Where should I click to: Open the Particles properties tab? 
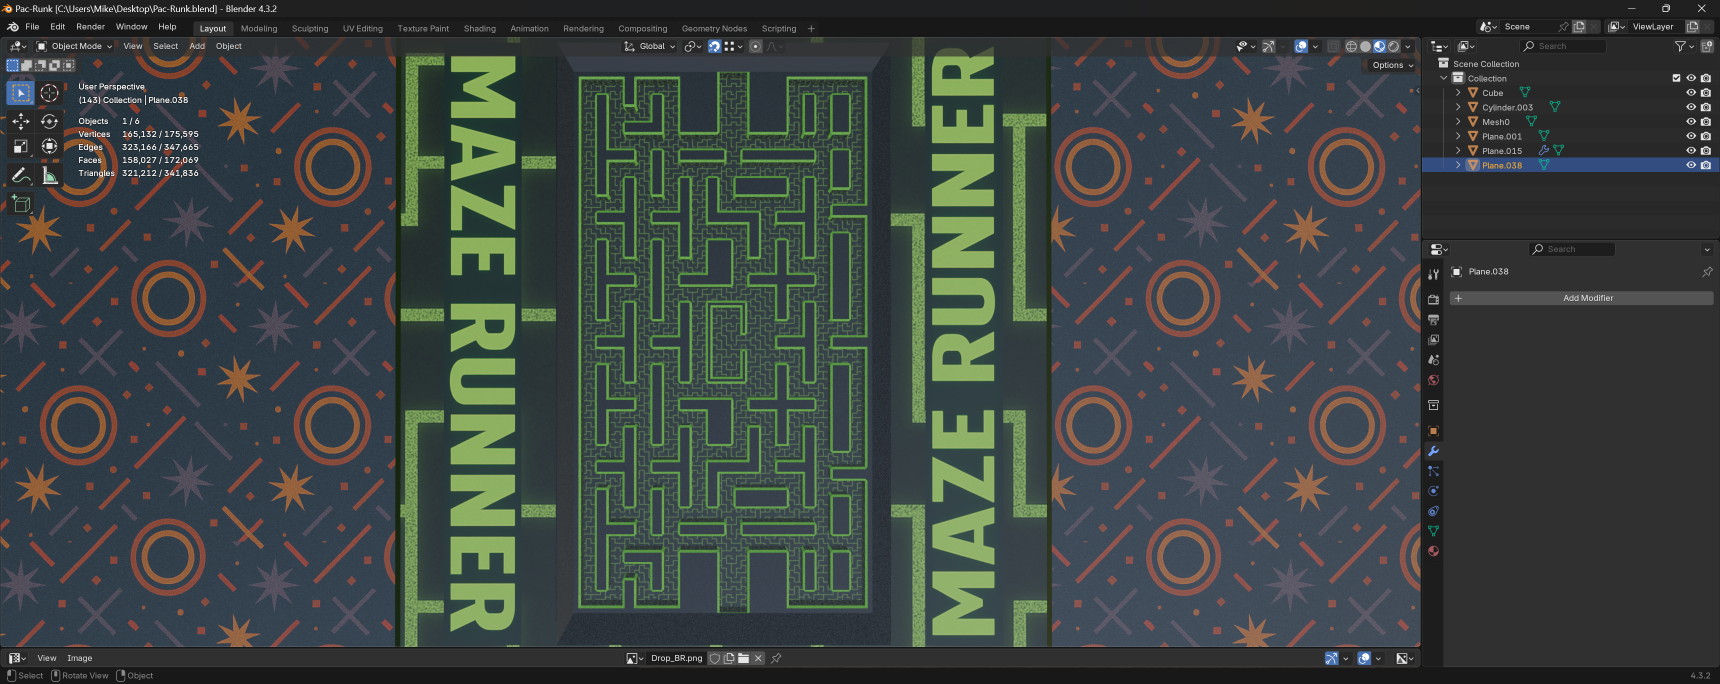[x=1433, y=471]
